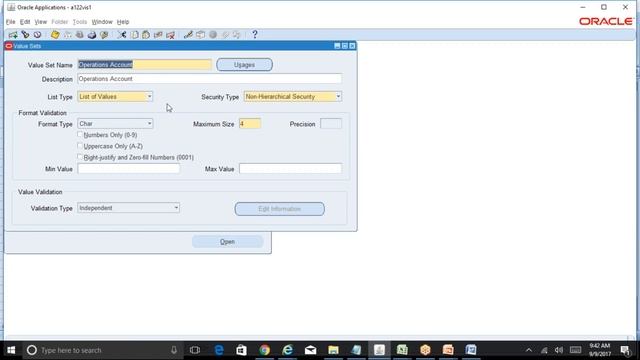Click the Edit Information button

[280, 209]
